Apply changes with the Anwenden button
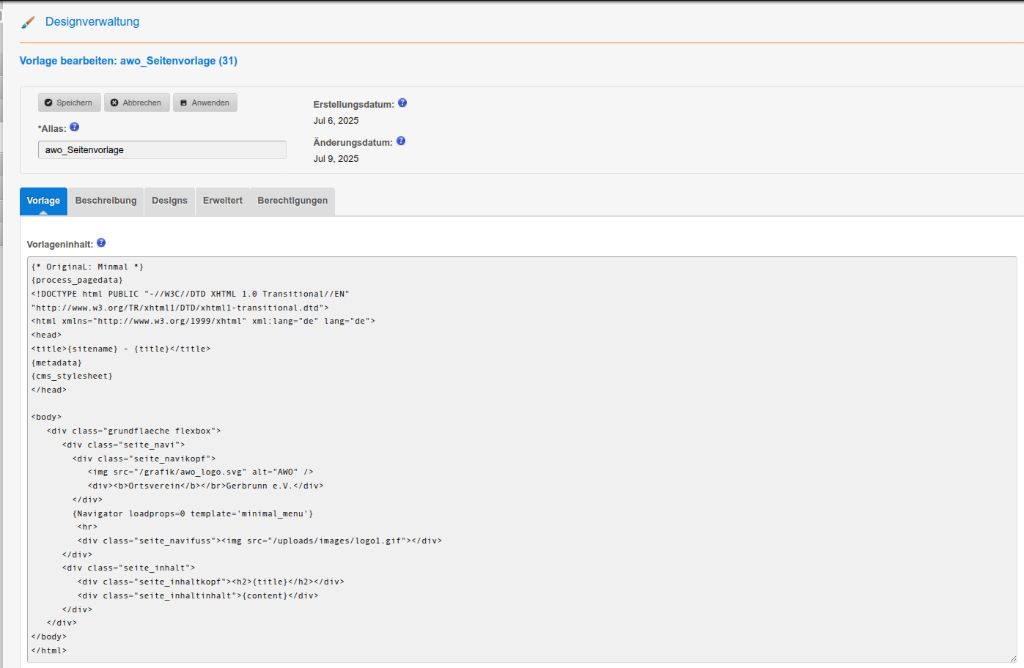This screenshot has height=668, width=1024. click(x=205, y=103)
